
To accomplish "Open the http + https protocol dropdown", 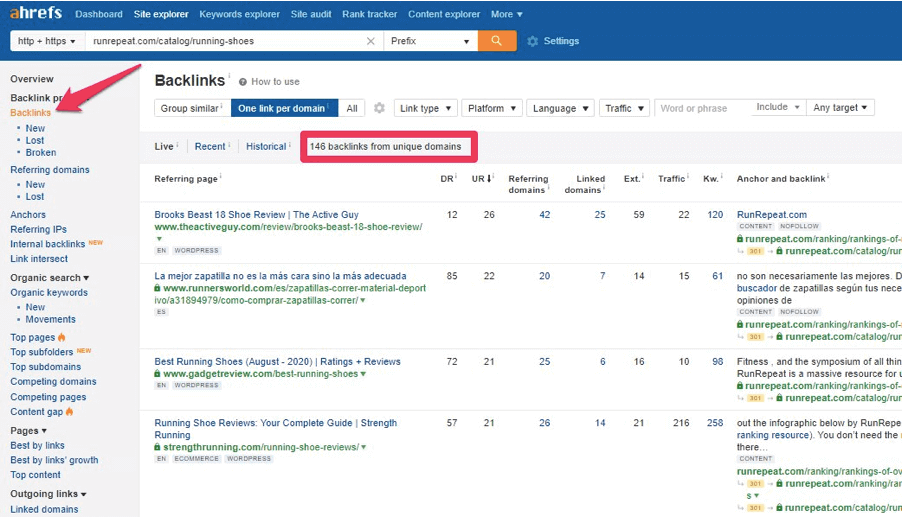I will point(47,41).
